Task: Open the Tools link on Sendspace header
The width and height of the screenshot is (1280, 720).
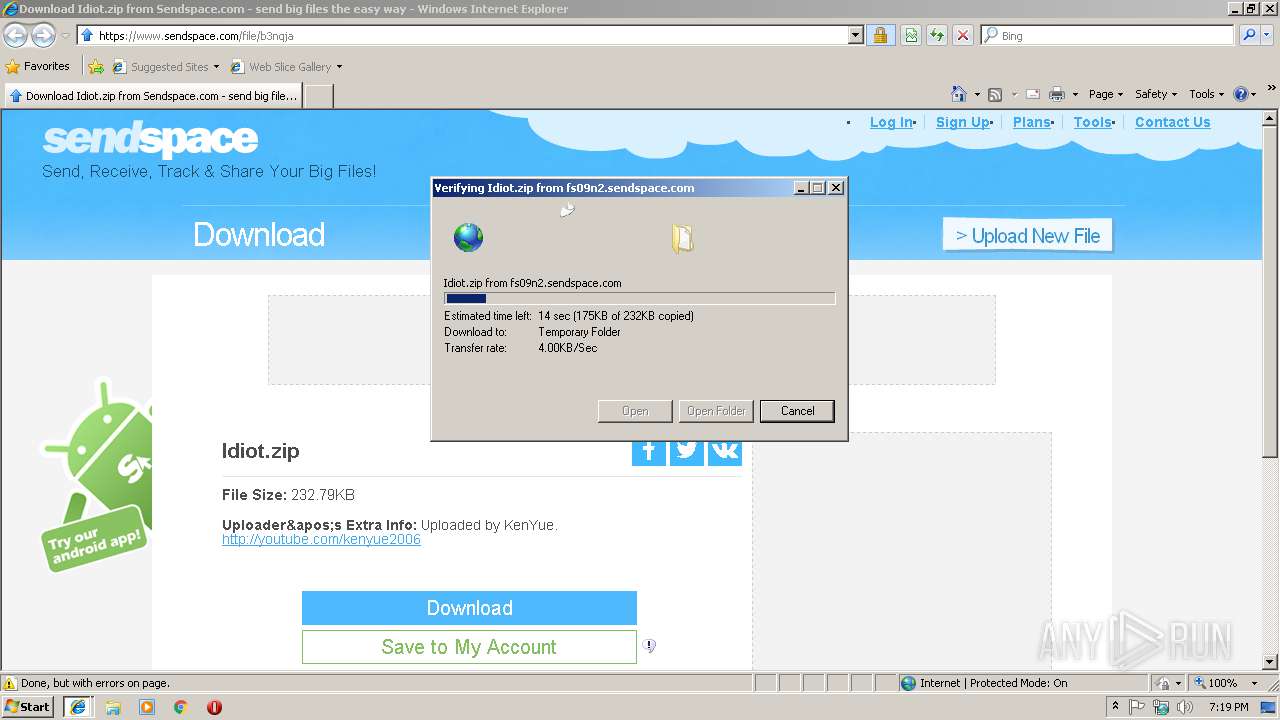Action: click(1092, 122)
